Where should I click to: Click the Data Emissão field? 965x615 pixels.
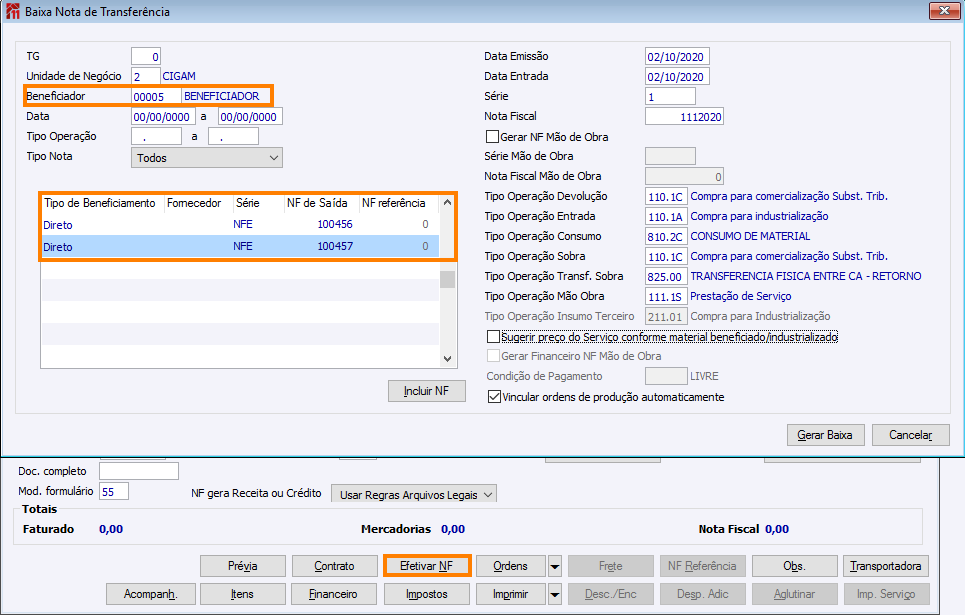click(x=677, y=57)
